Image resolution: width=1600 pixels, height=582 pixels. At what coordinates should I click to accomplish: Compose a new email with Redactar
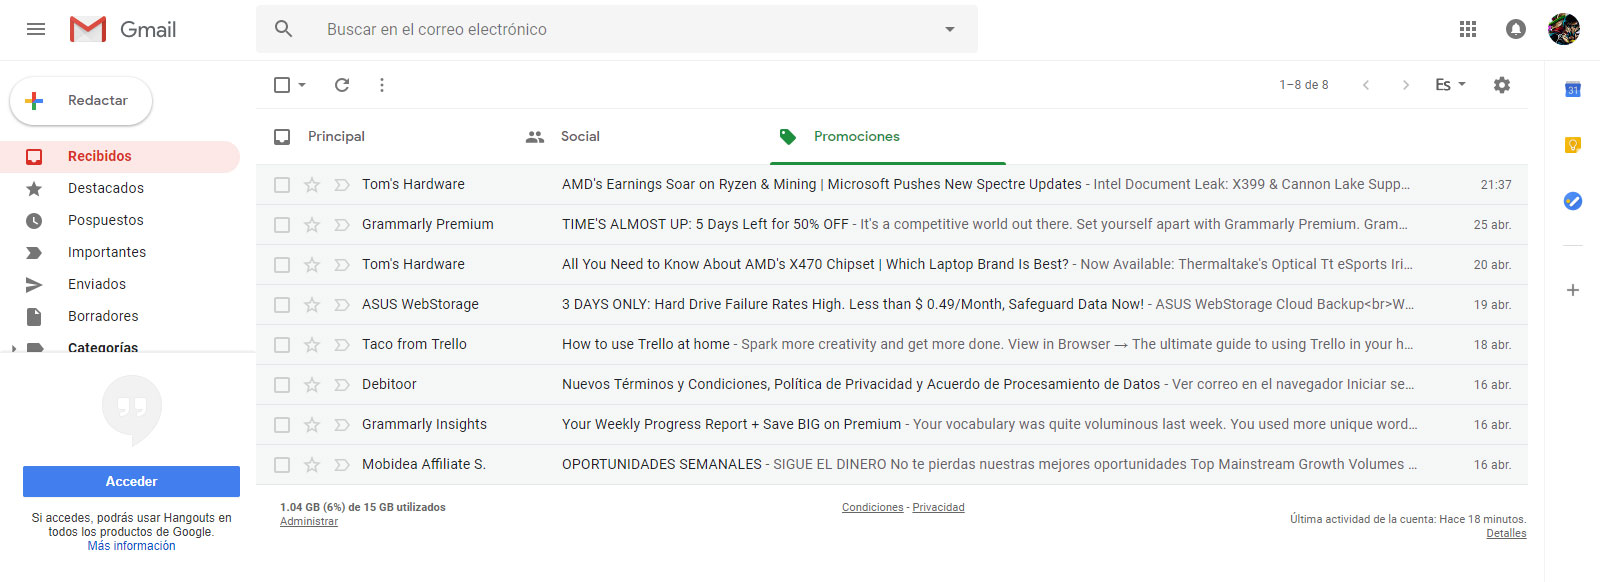click(81, 101)
